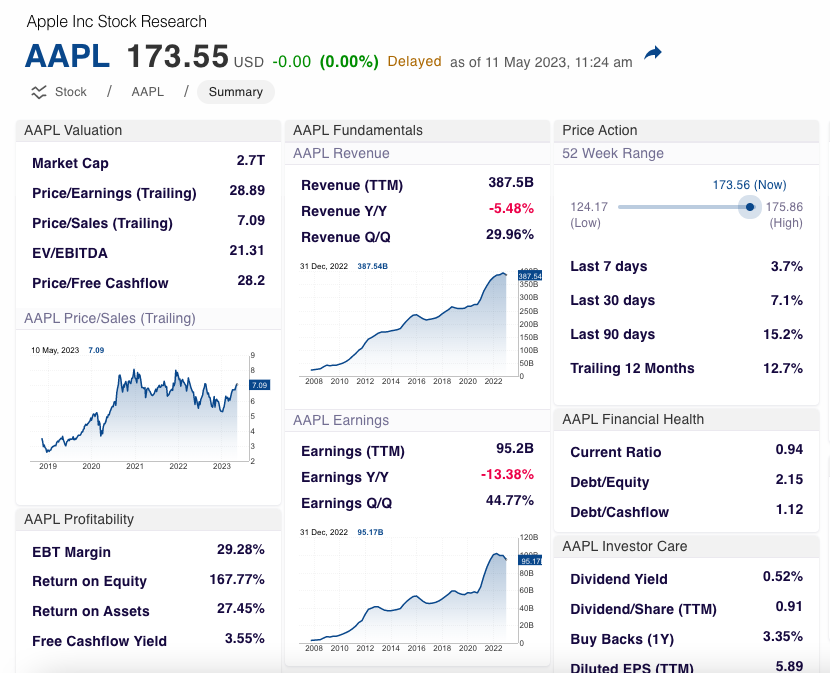830x673 pixels.
Task: Click the AAPL Investor Care header
Action: pyautogui.click(x=687, y=546)
